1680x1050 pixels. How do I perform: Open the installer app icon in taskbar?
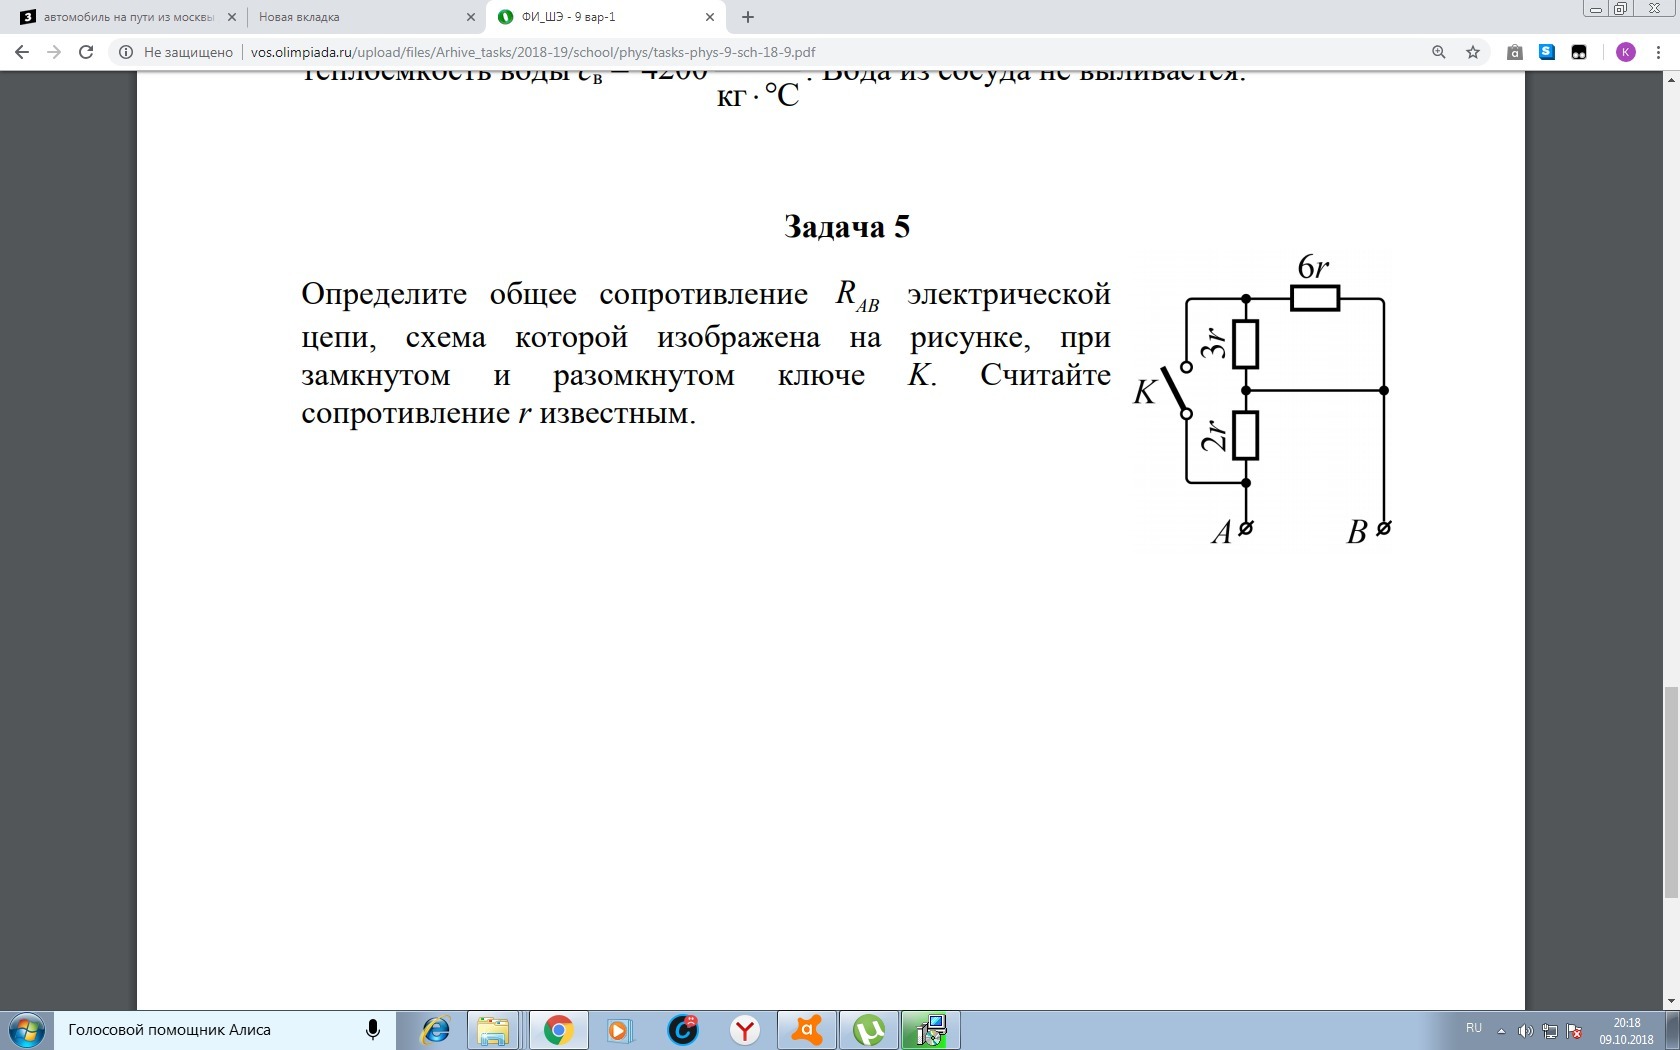(931, 1030)
